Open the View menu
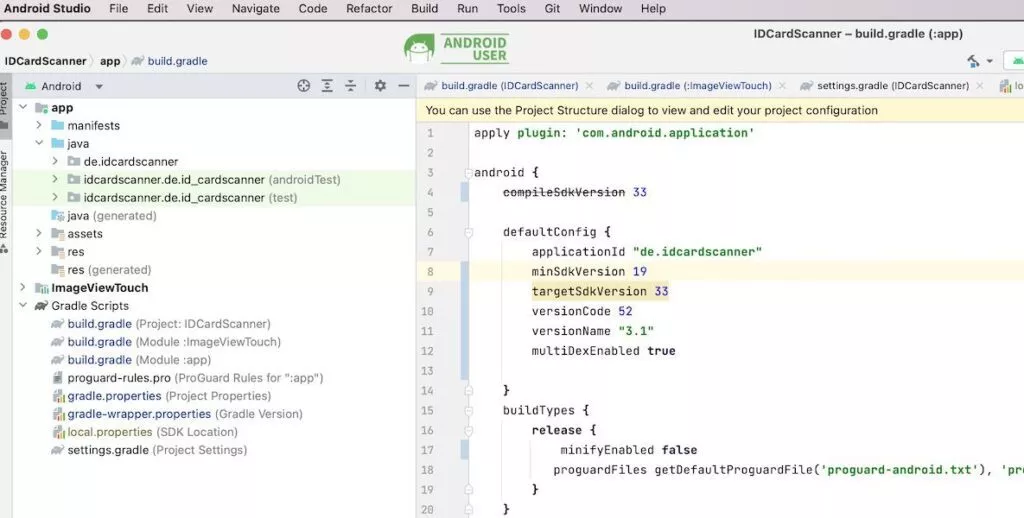The width and height of the screenshot is (1024, 518). [x=200, y=8]
